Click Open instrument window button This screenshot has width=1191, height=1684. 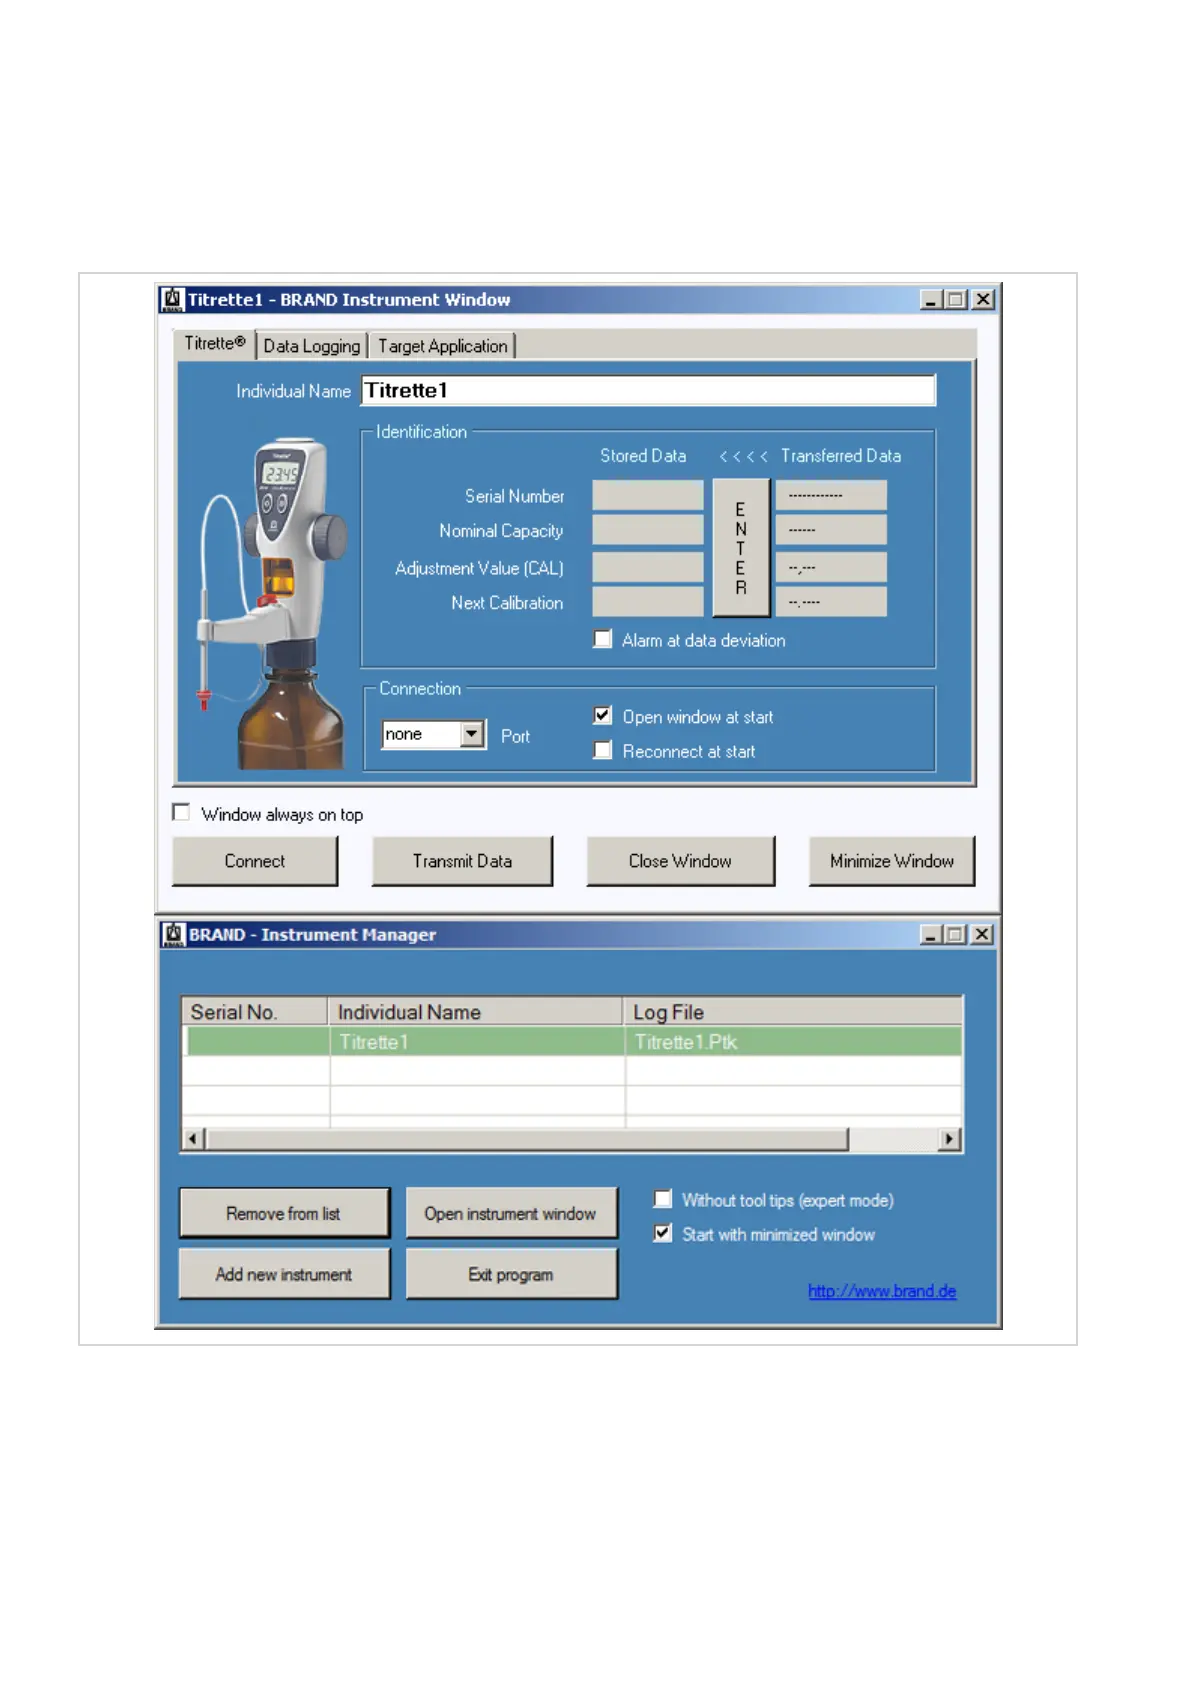pos(511,1213)
